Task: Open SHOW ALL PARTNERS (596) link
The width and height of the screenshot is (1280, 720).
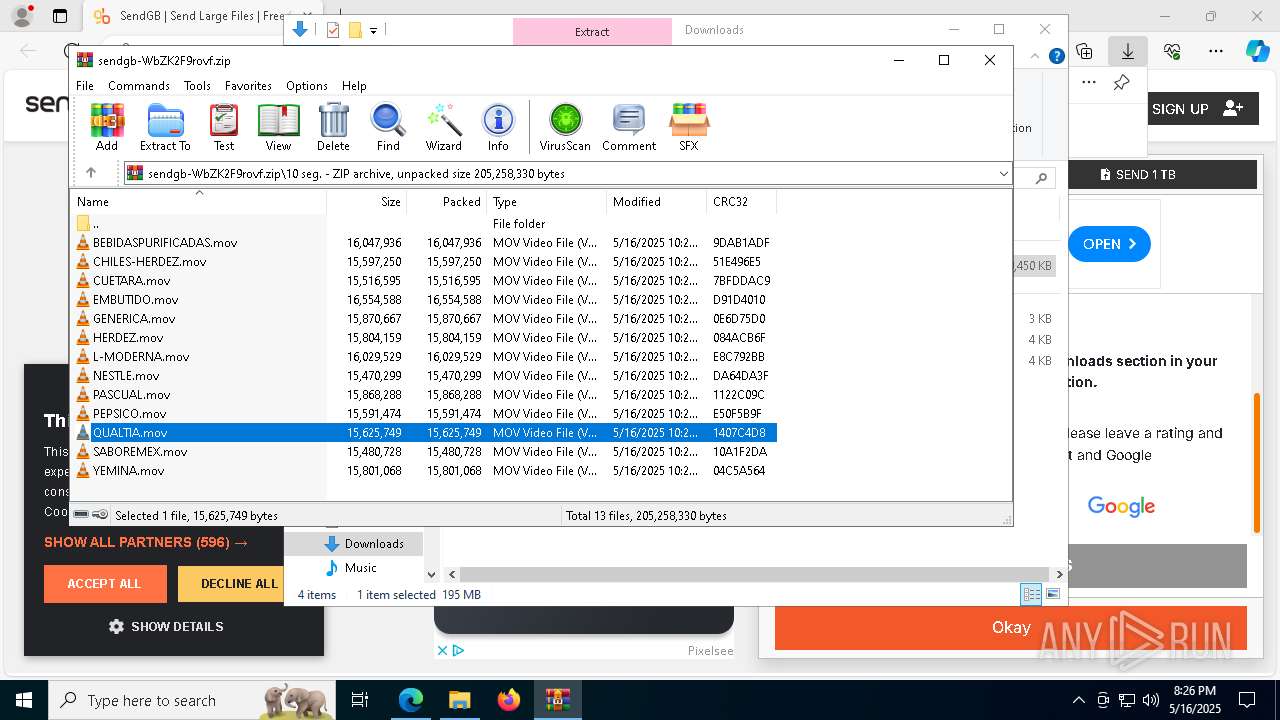Action: (146, 542)
